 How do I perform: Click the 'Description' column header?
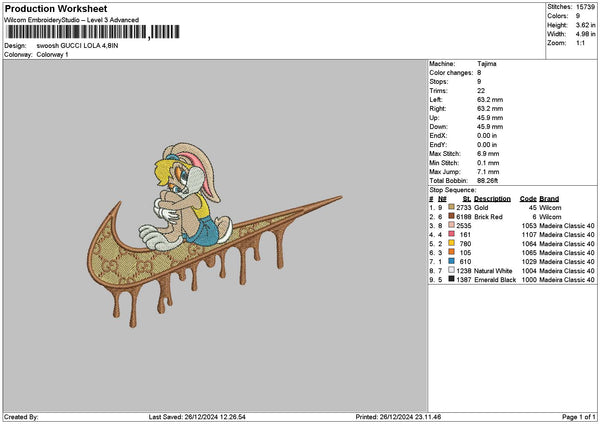tap(492, 199)
